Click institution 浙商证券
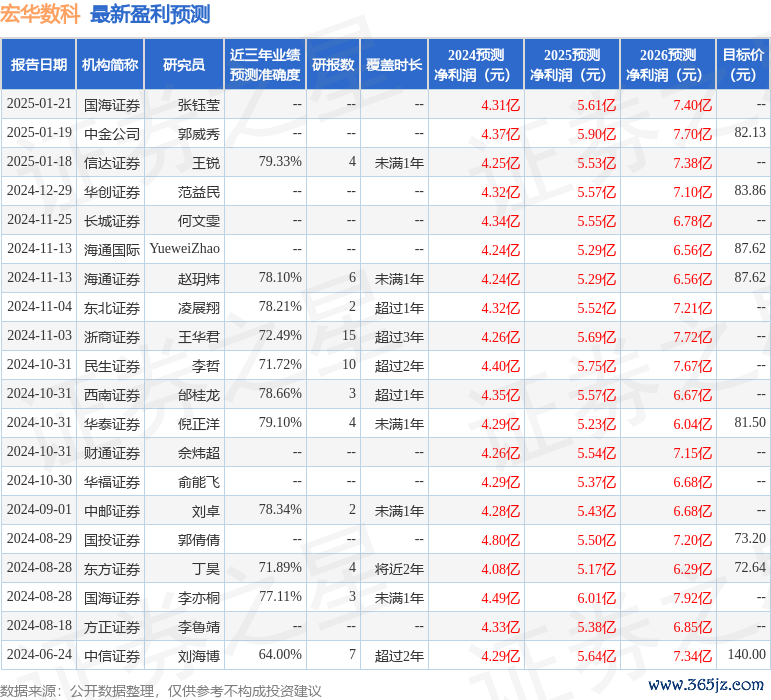 click(x=112, y=337)
